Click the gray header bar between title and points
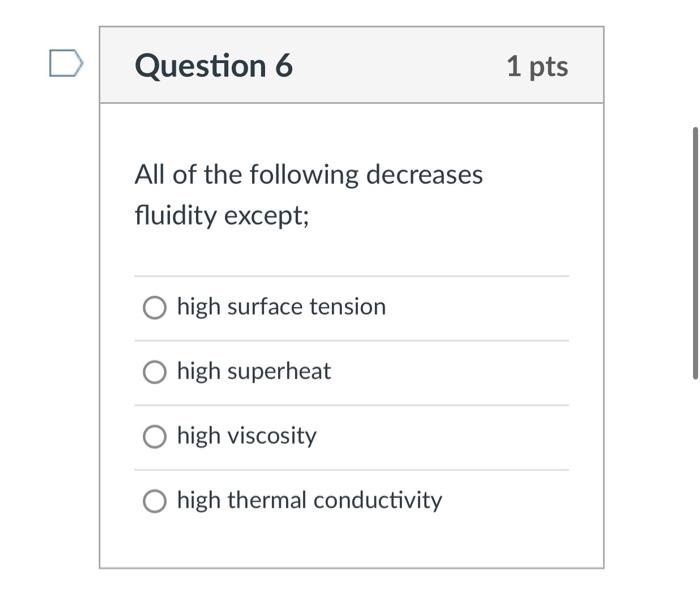Screen dimensions: 700x595 point(400,66)
